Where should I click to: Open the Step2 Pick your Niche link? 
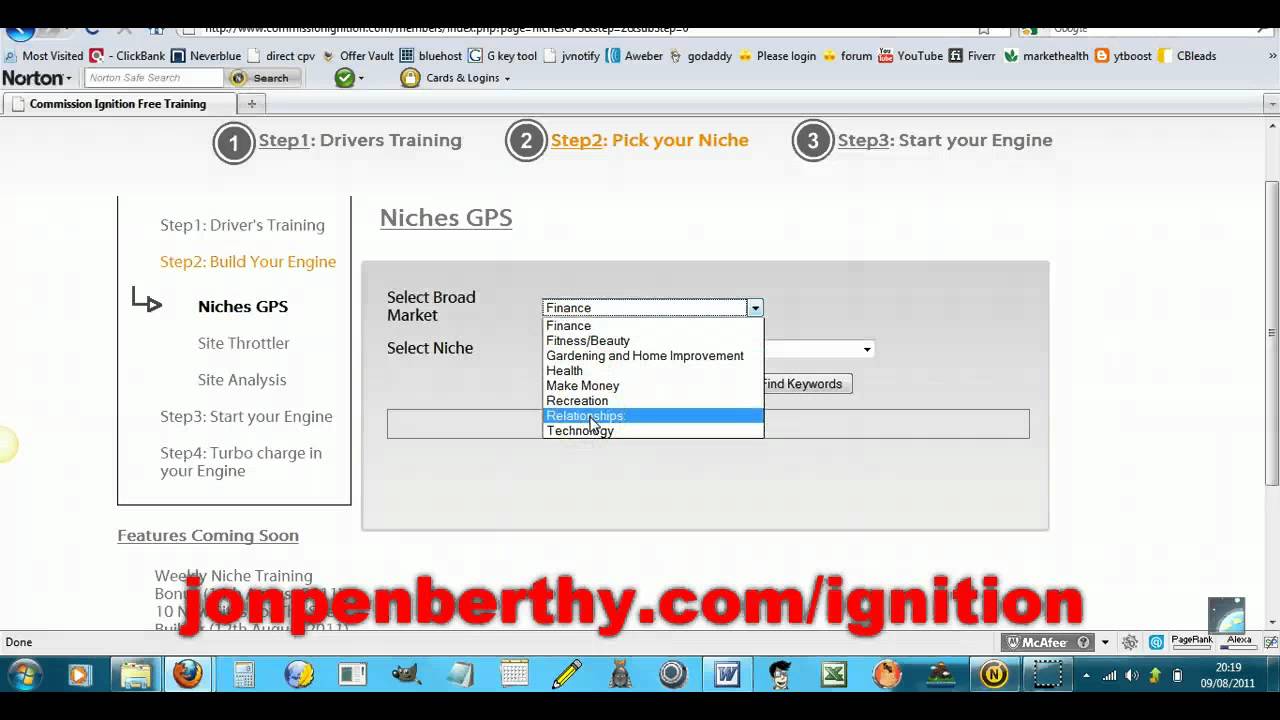[649, 140]
